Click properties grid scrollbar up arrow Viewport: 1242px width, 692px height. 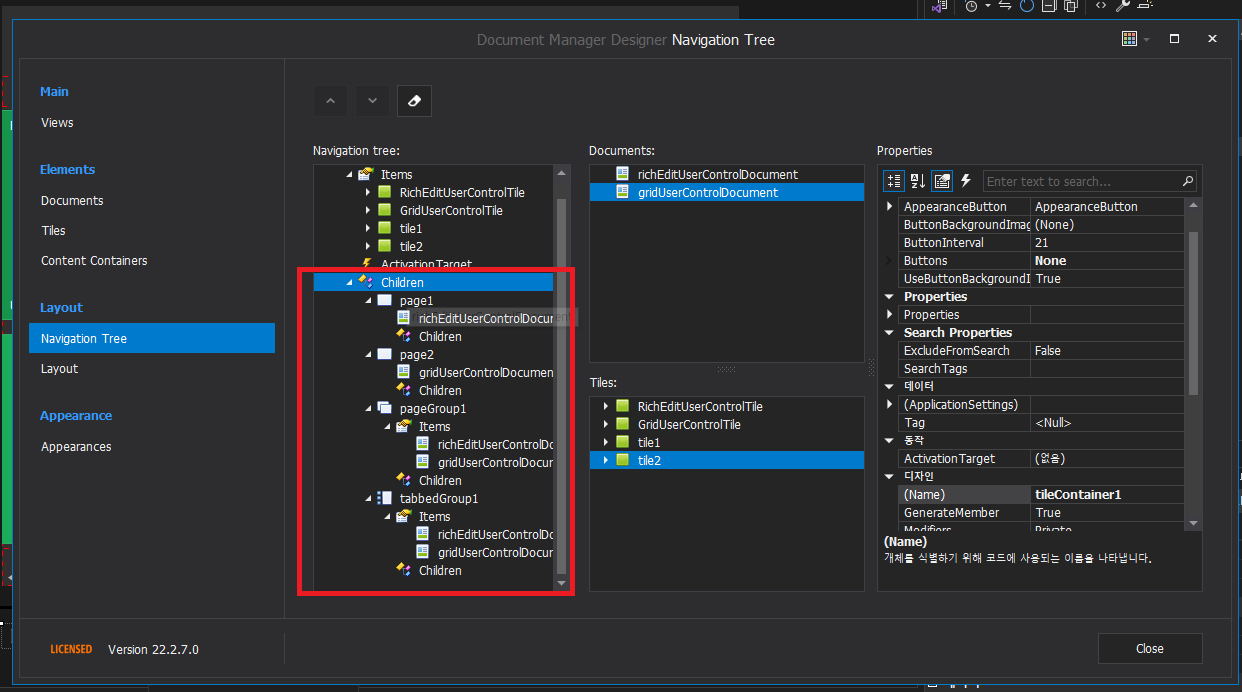pos(1192,205)
